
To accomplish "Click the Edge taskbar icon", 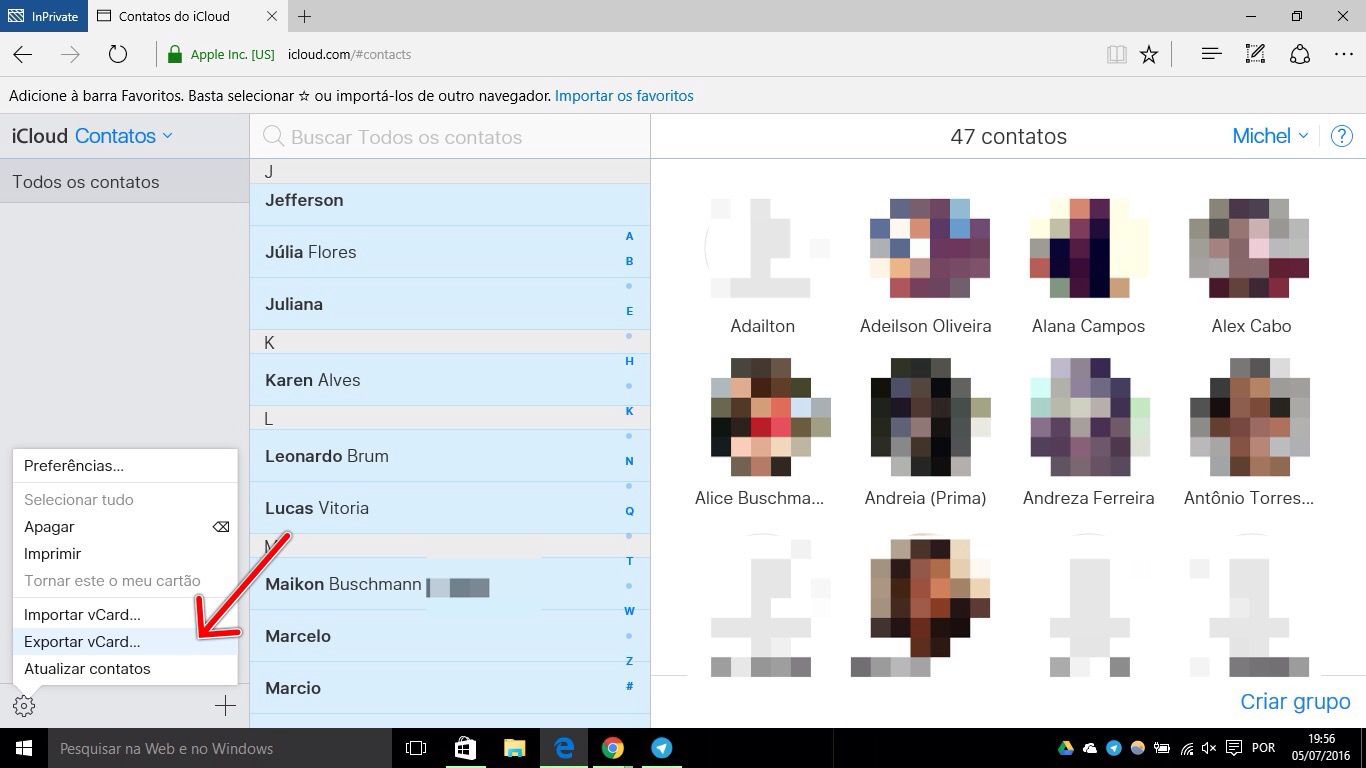I will click(x=564, y=748).
